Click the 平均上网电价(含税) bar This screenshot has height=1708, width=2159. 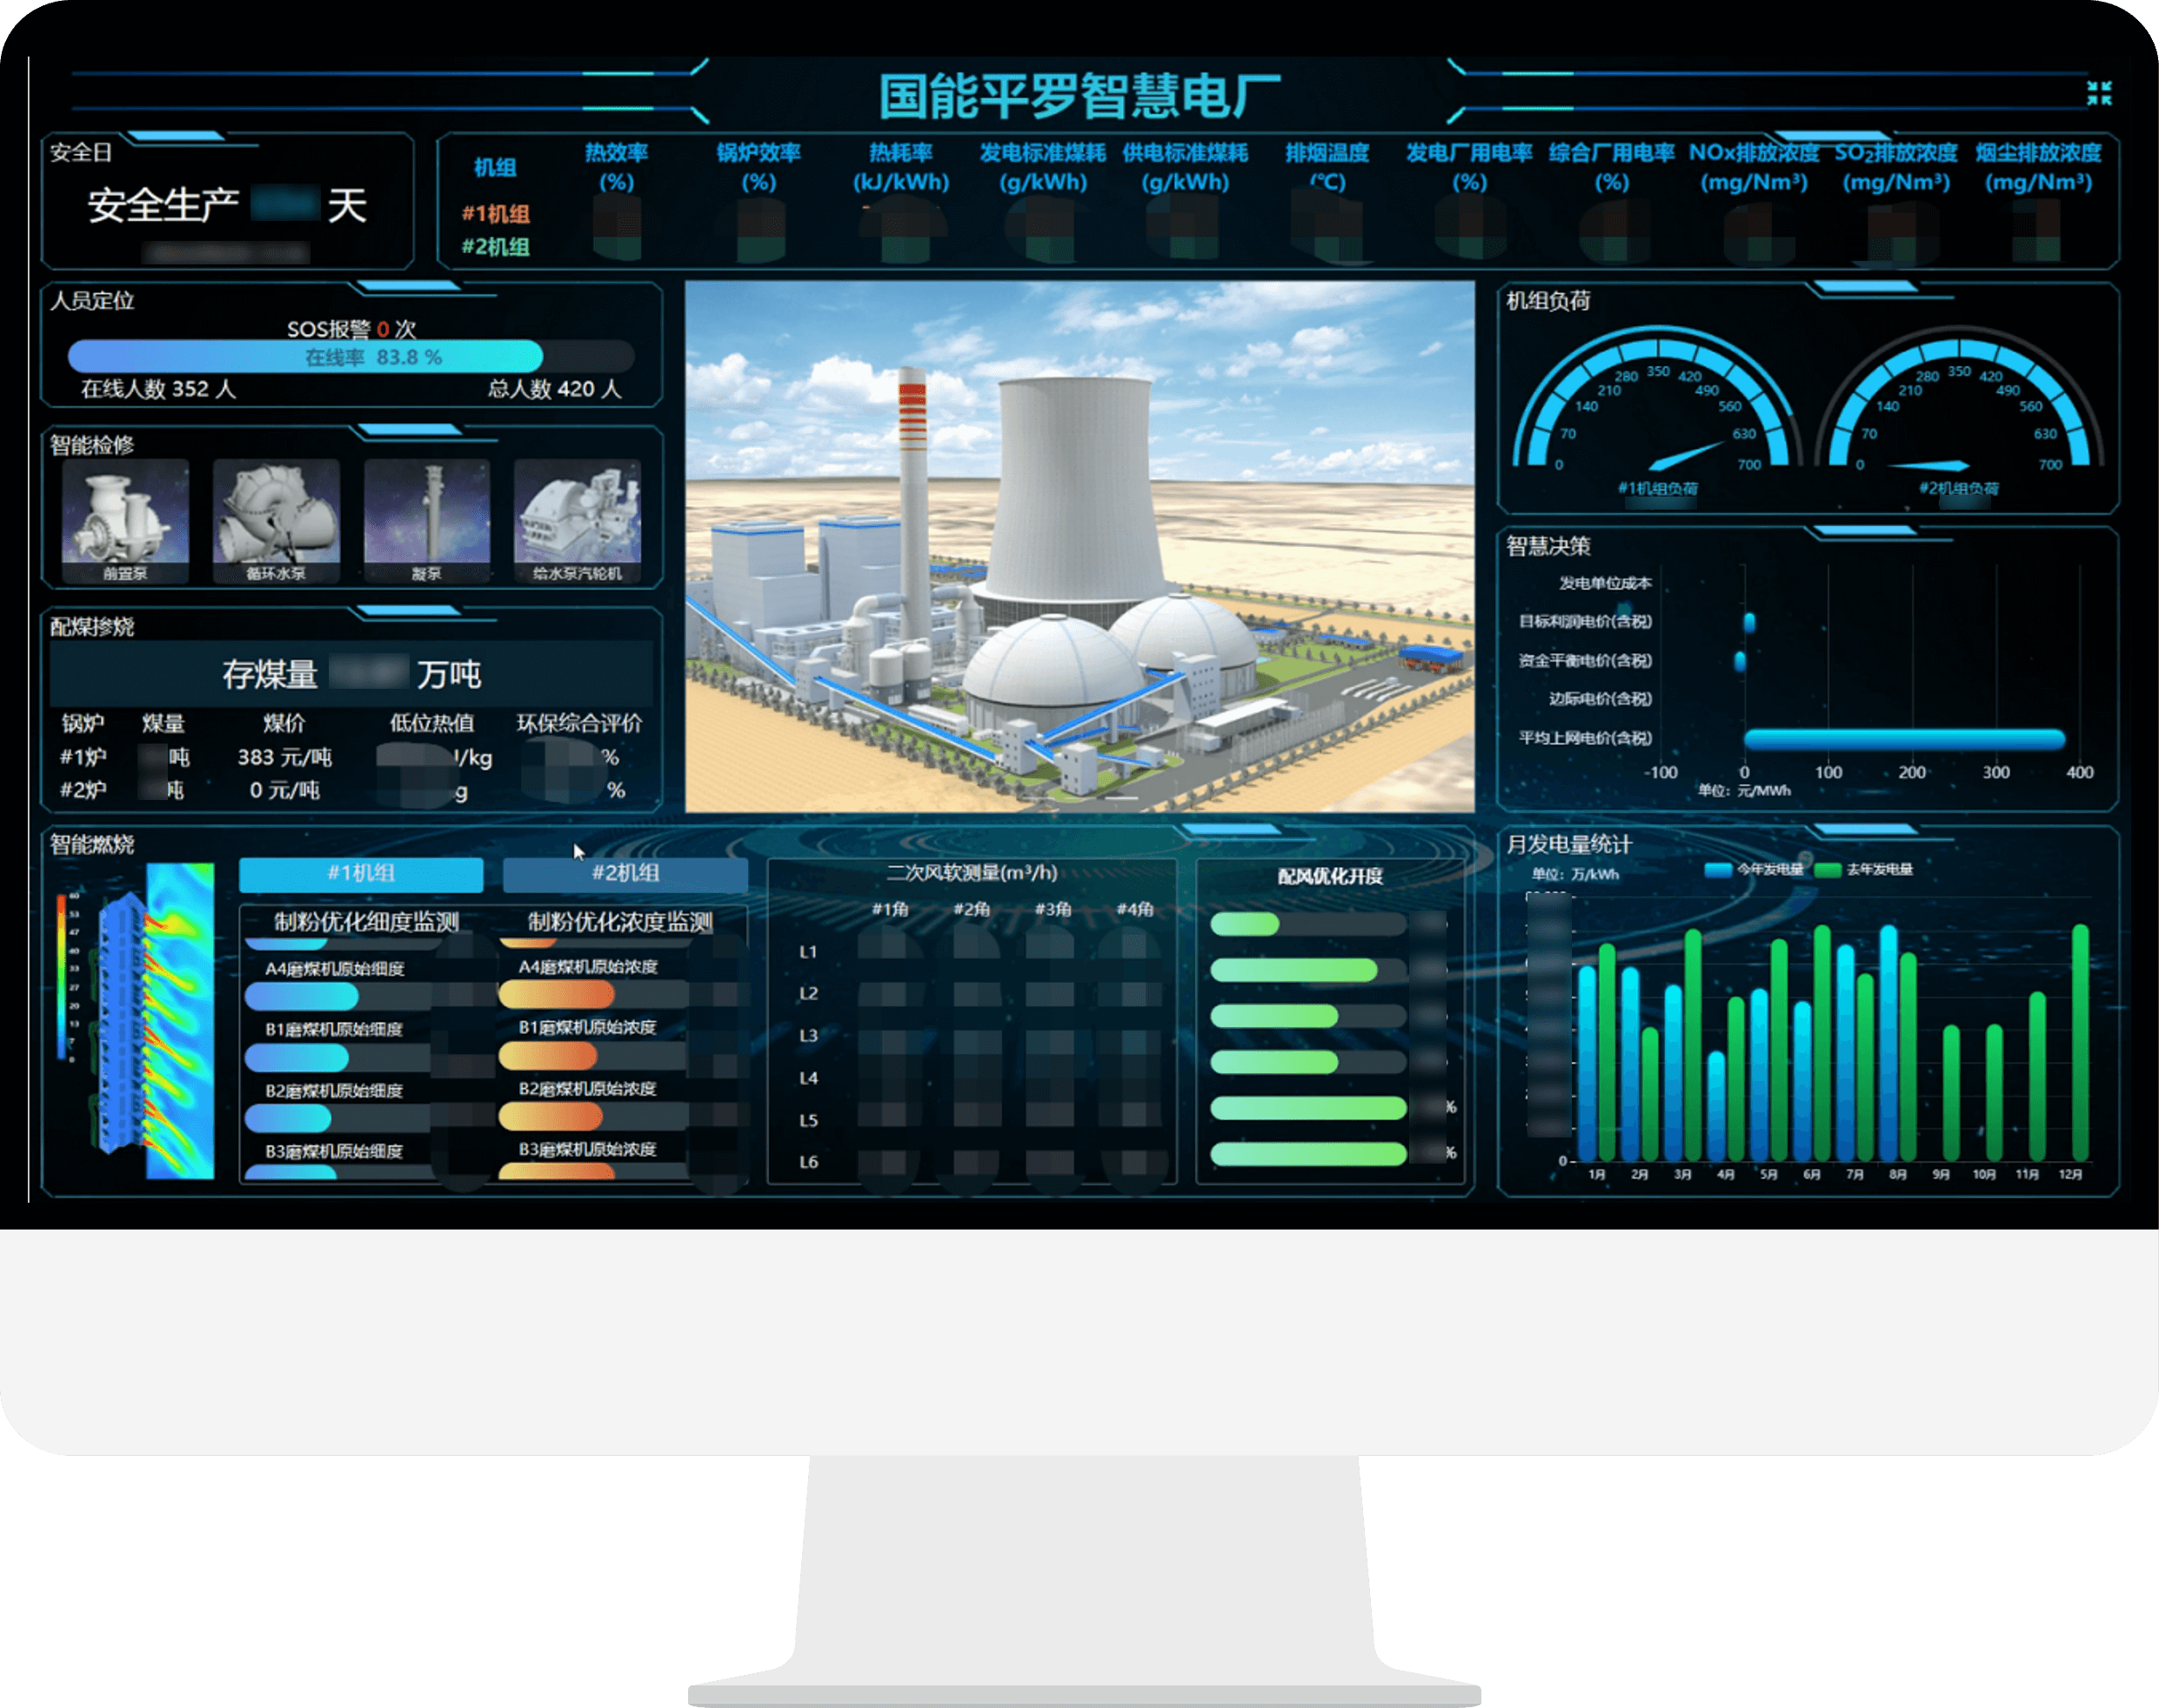[1904, 739]
